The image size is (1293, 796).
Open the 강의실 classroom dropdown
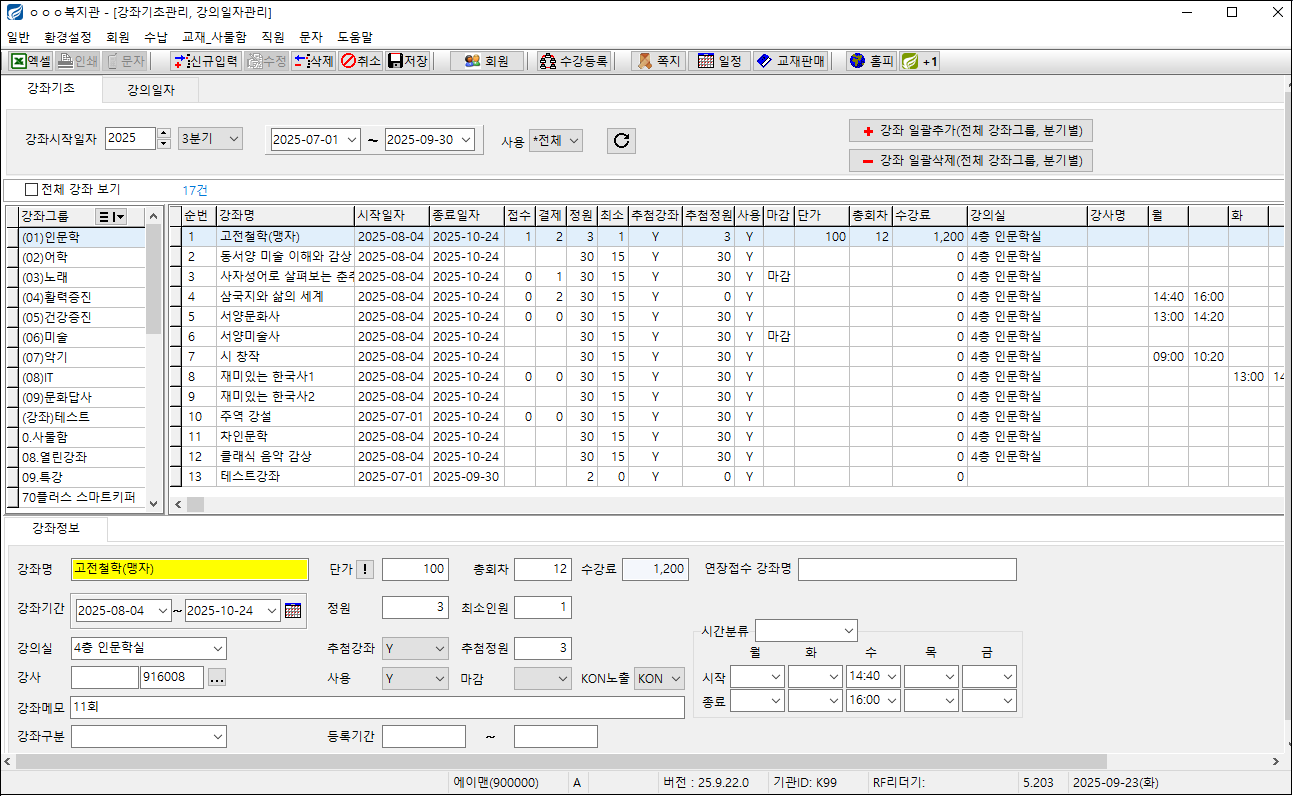[x=217, y=648]
